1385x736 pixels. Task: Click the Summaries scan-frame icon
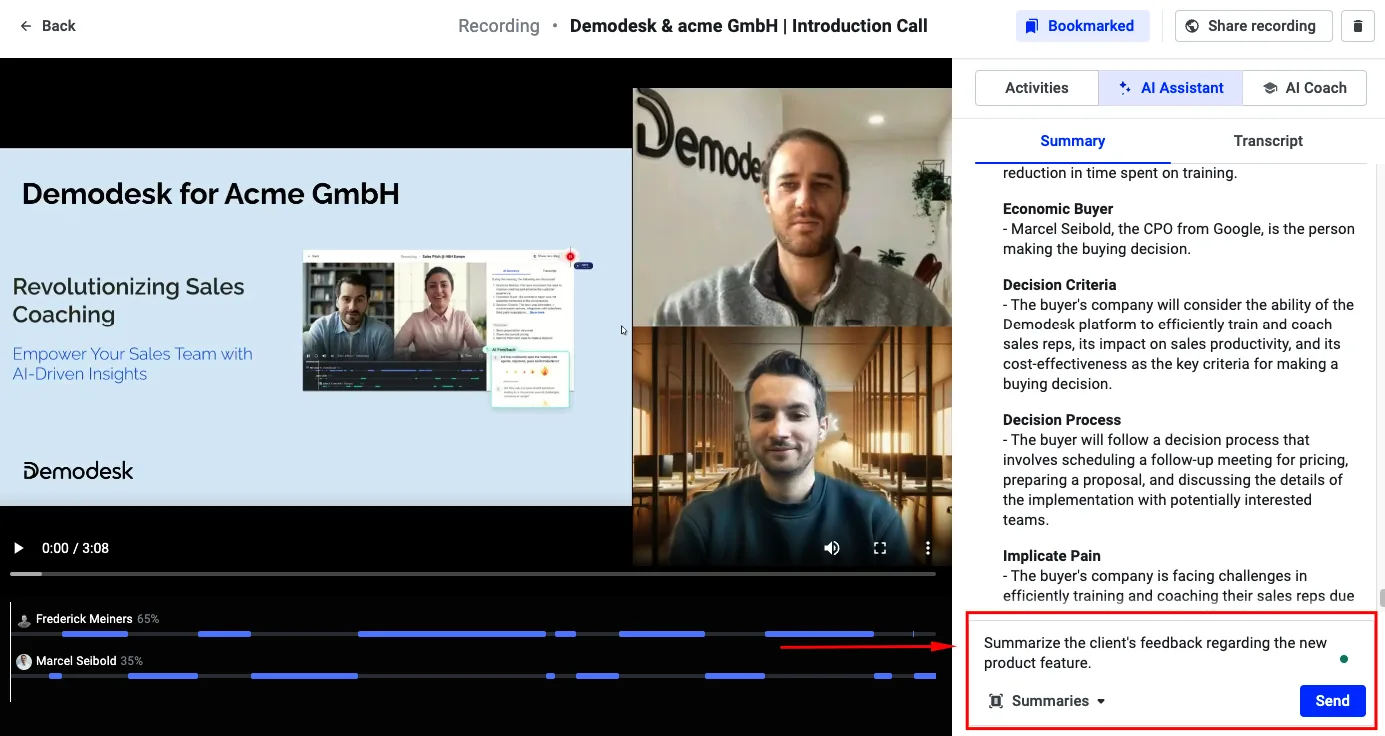tap(996, 701)
